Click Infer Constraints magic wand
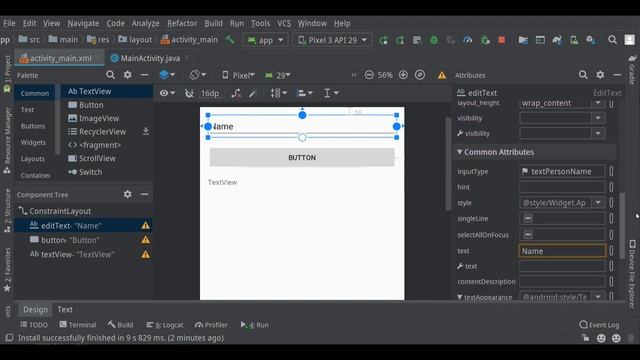The height and width of the screenshot is (360, 640). coord(253,93)
